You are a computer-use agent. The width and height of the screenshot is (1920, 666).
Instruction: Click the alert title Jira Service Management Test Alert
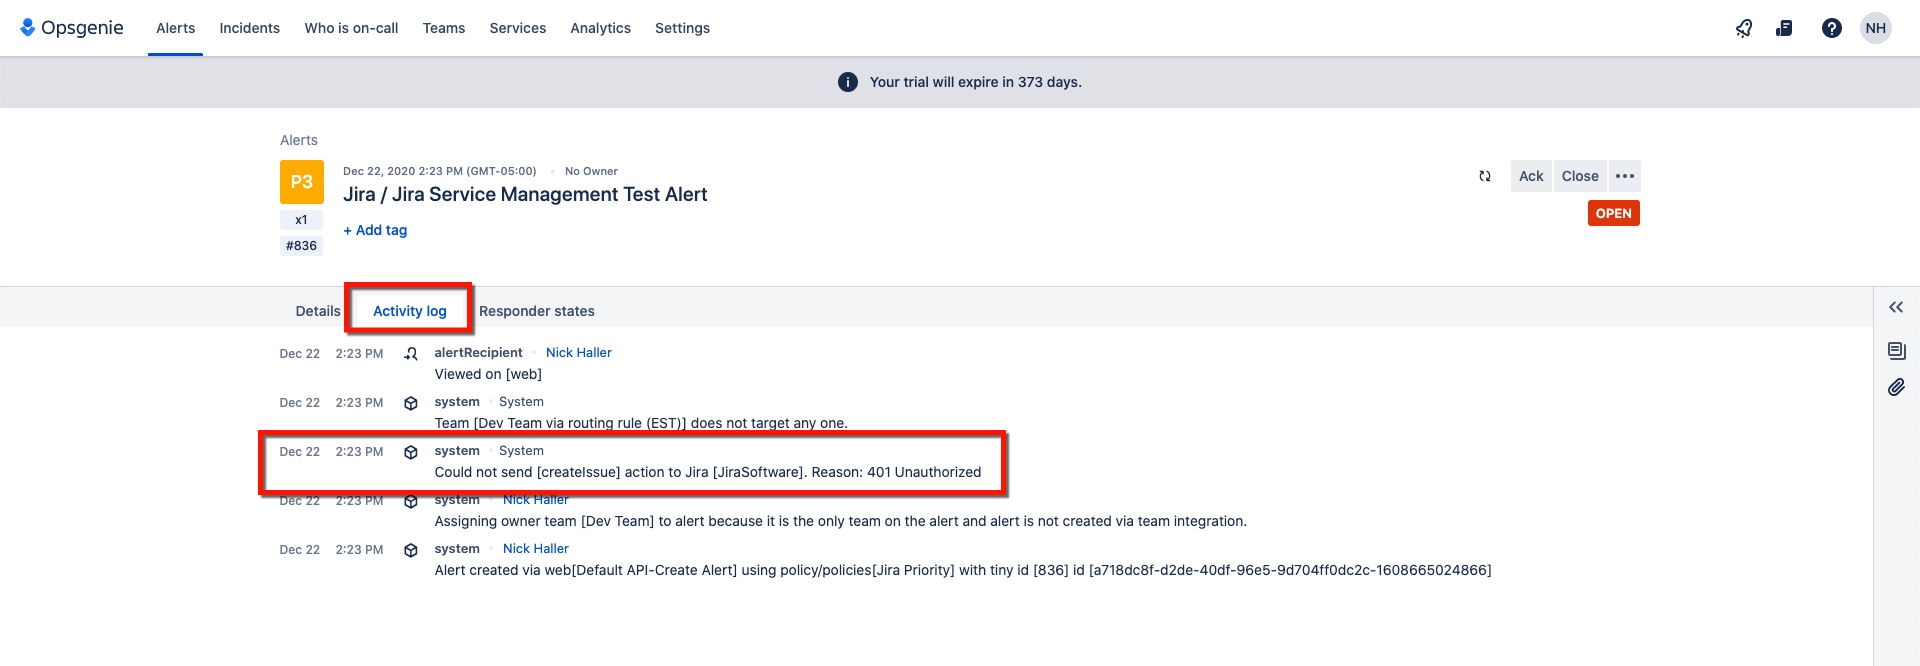coord(525,195)
